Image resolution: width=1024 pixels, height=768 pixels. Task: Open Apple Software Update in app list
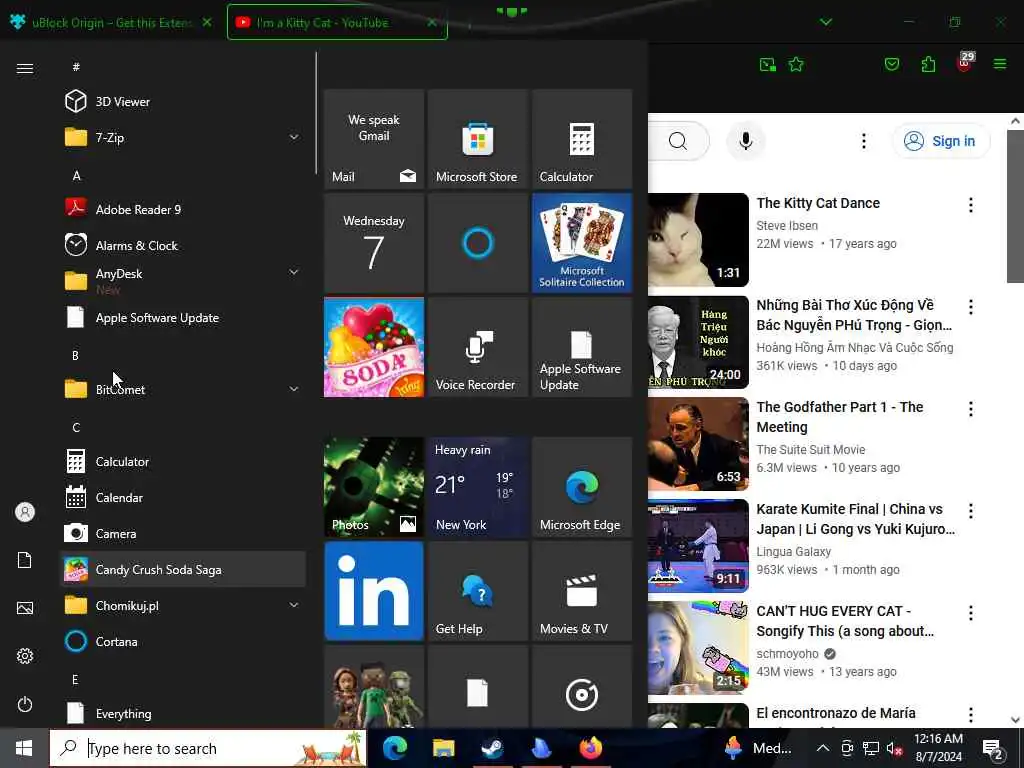(x=183, y=318)
